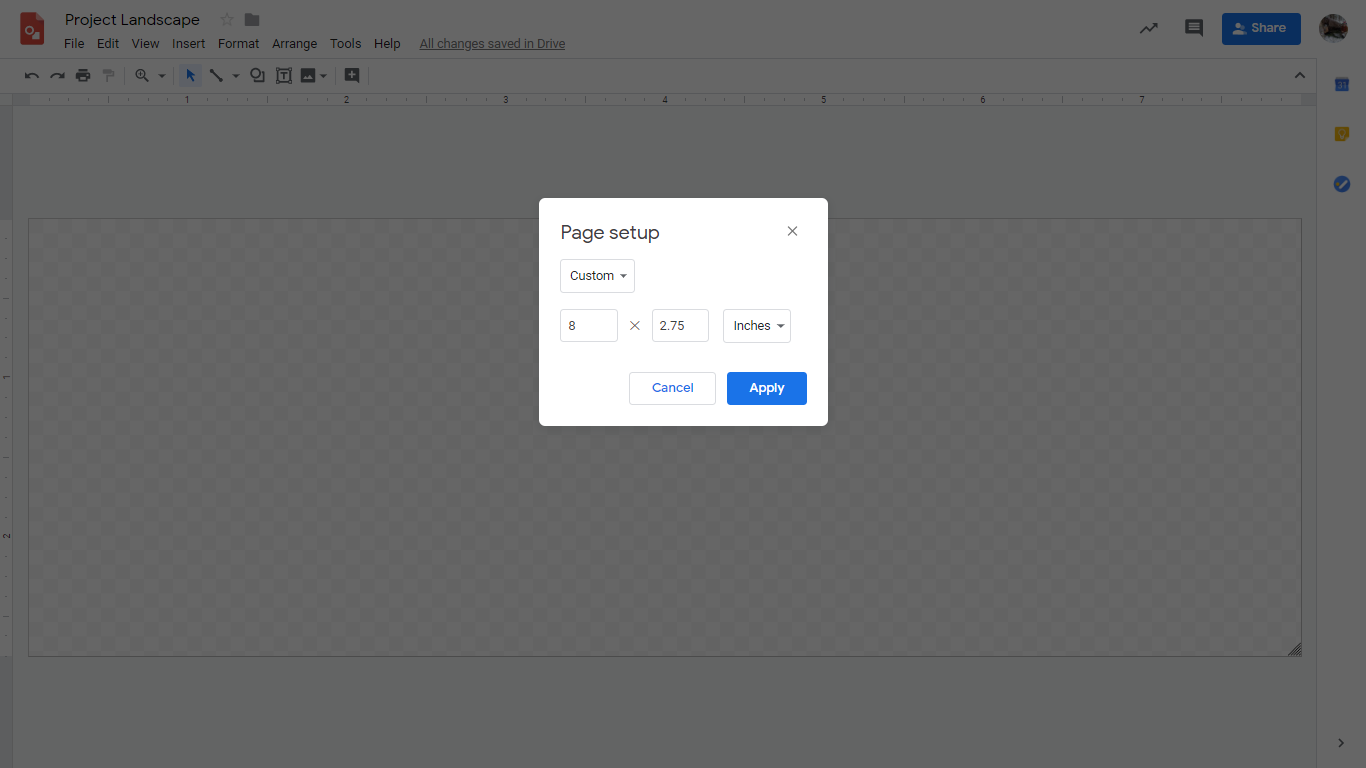Viewport: 1366px width, 768px height.
Task: Select the Paint format tool
Action: tap(108, 75)
